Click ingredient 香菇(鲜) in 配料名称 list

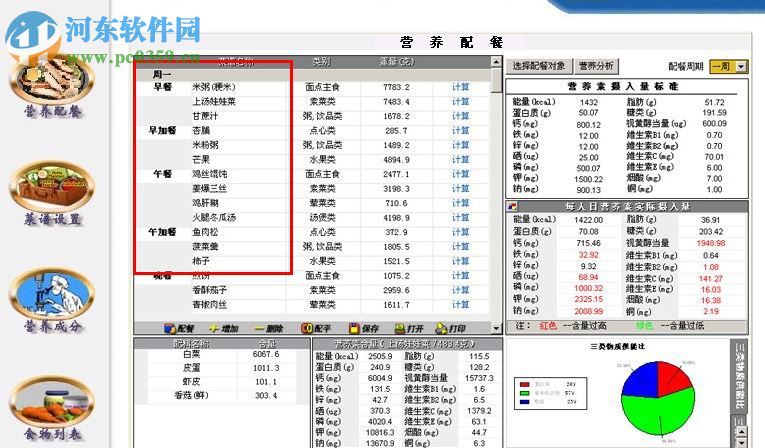point(191,395)
